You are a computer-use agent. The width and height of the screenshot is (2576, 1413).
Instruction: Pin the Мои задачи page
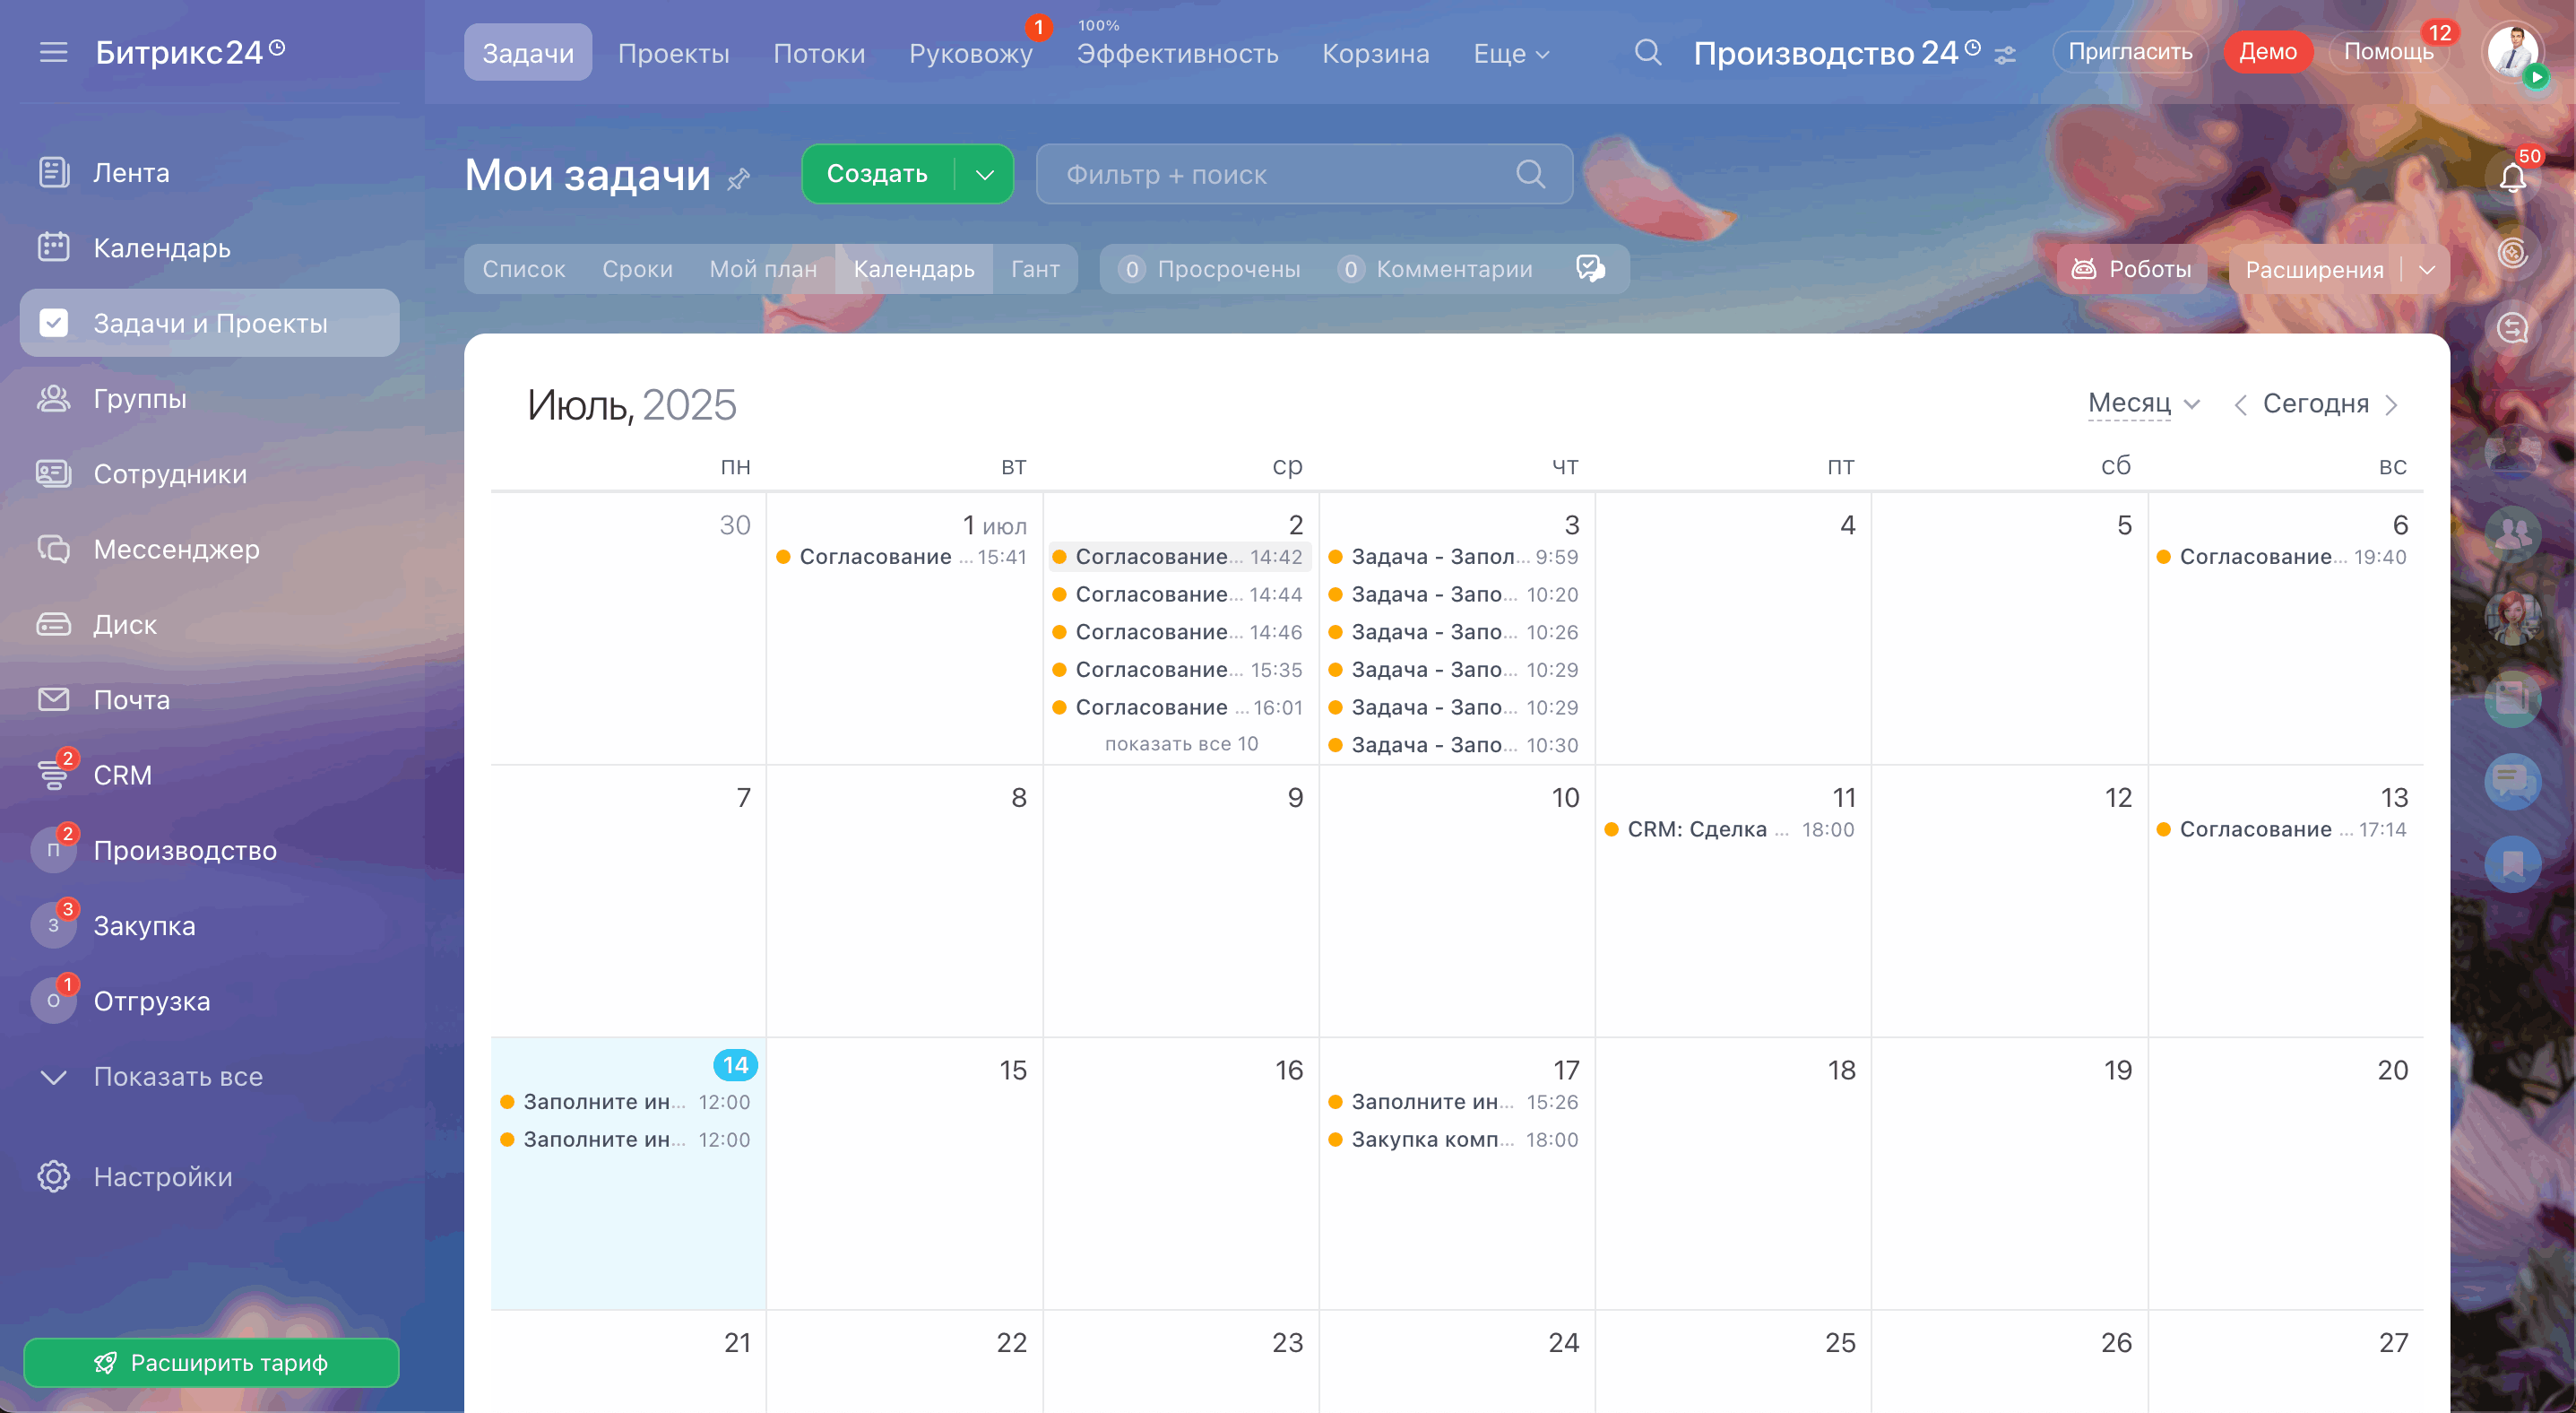click(738, 179)
